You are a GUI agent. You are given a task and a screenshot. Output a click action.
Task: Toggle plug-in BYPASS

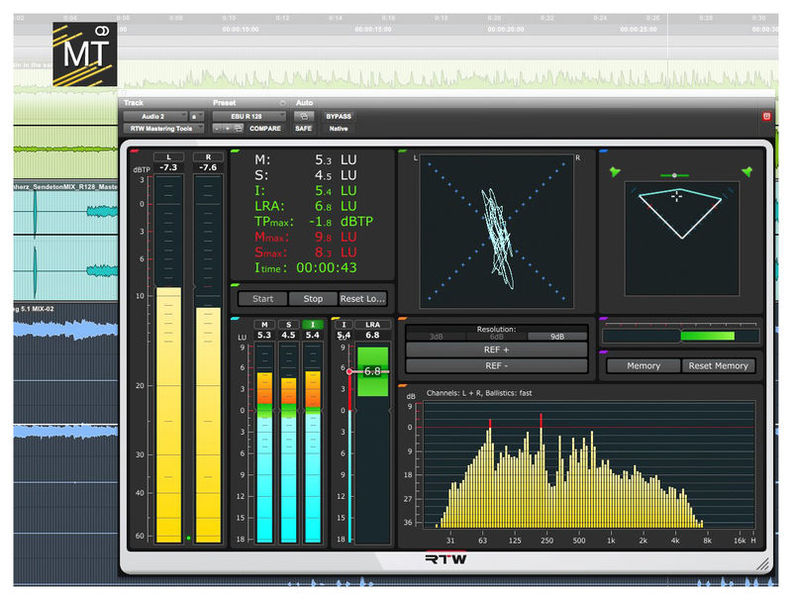[338, 116]
